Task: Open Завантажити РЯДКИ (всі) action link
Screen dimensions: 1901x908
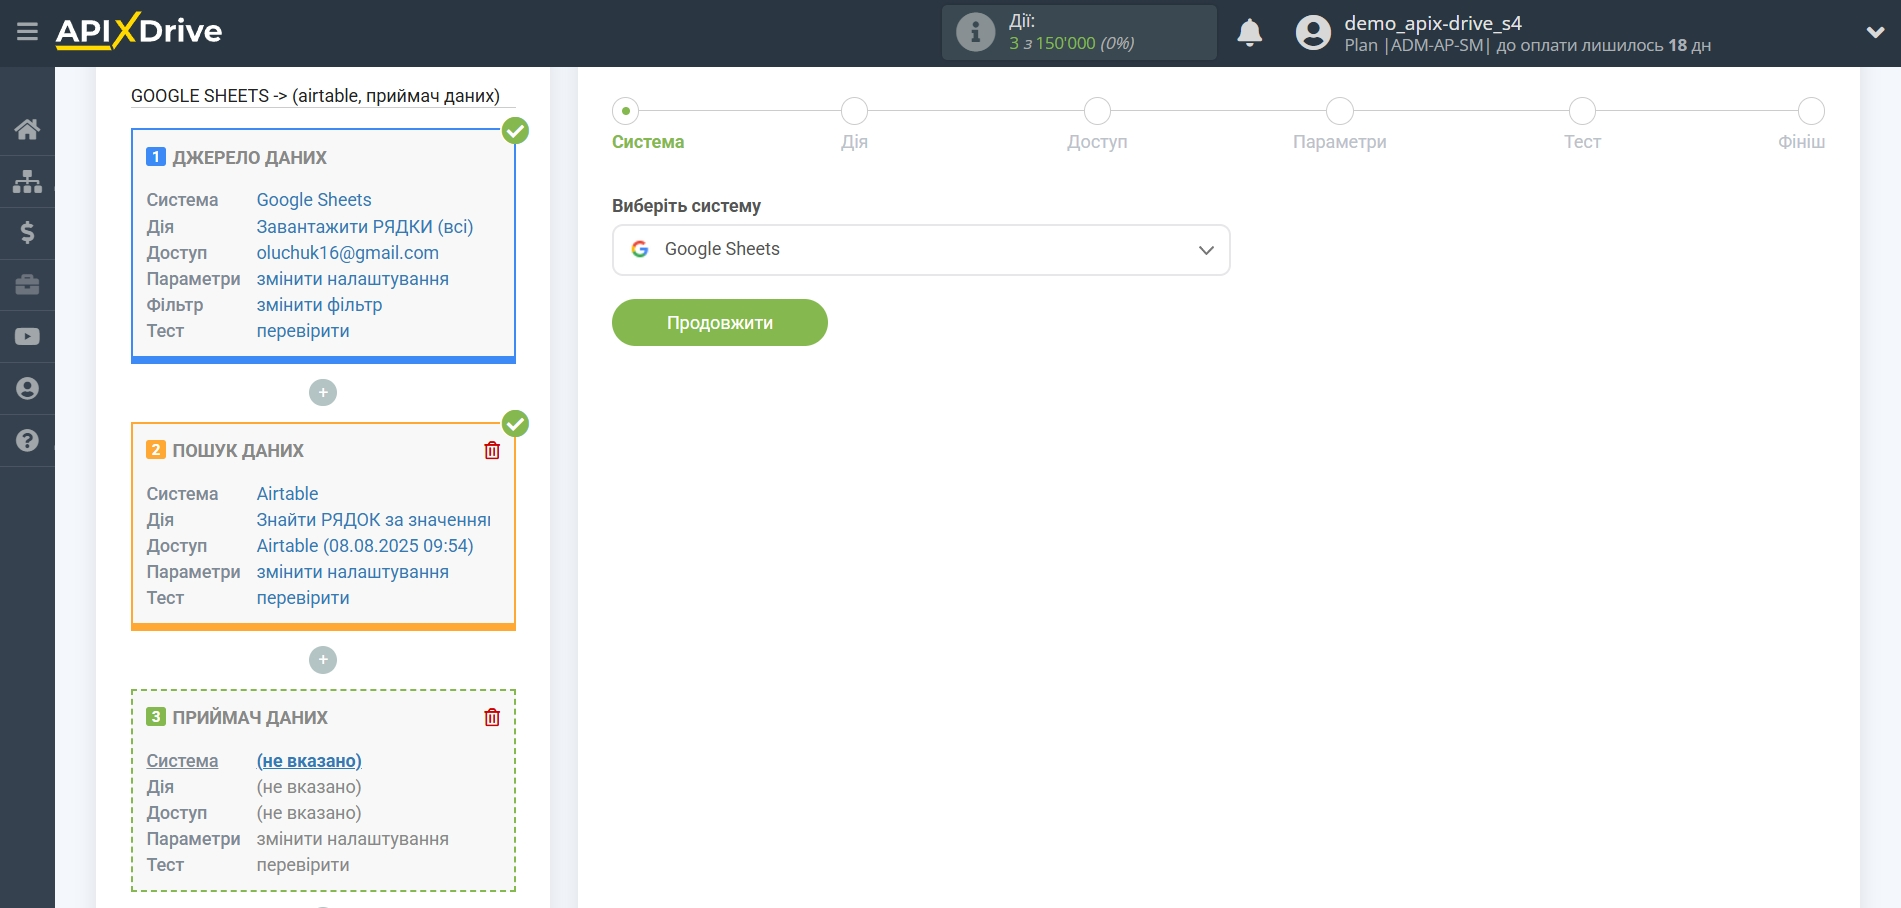Action: tap(365, 227)
